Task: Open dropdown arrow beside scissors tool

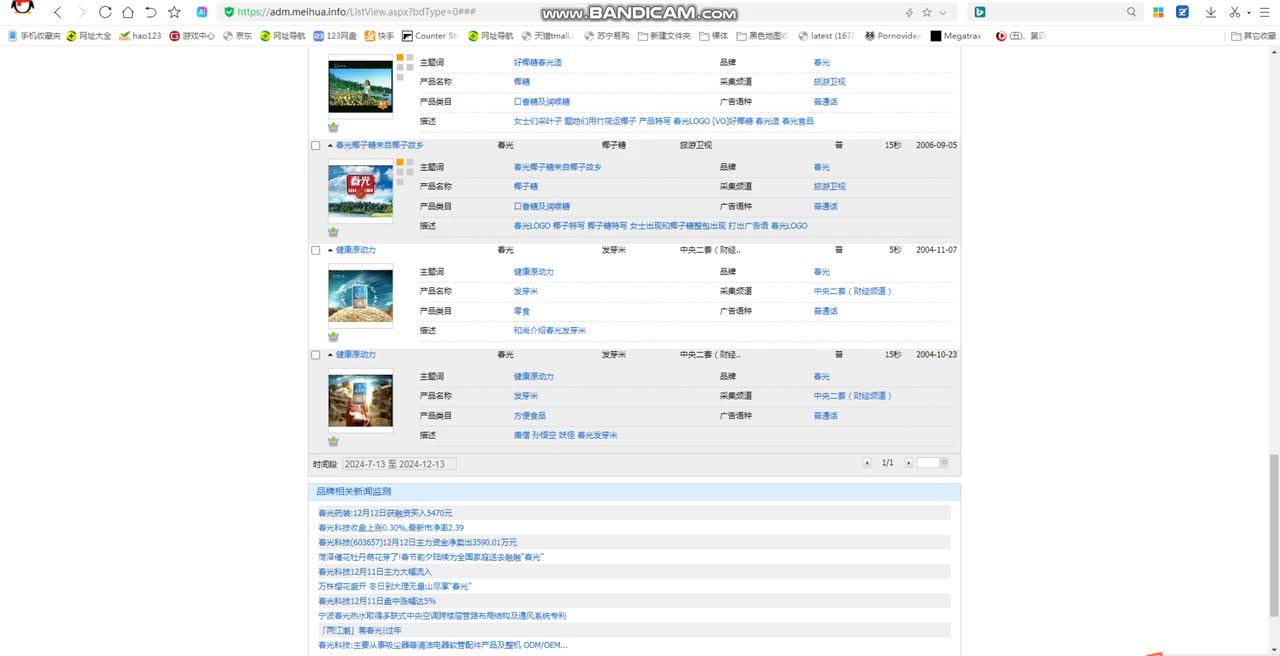Action: point(1248,12)
